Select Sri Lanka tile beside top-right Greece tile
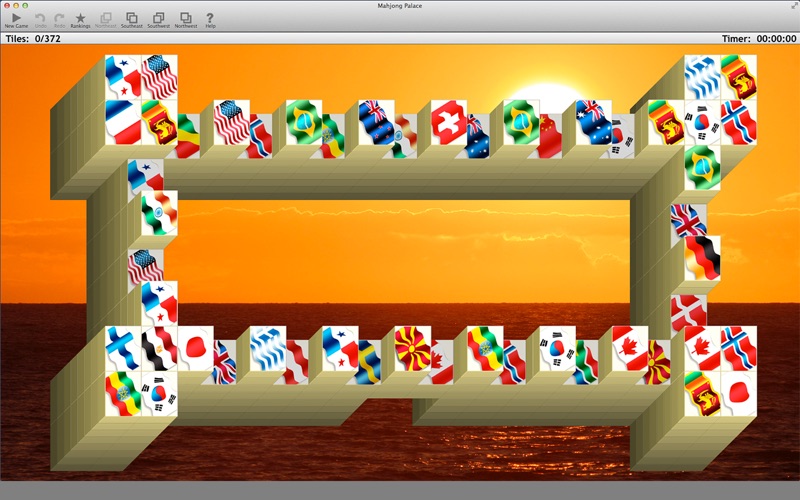Viewport: 800px width, 500px height. pyautogui.click(x=739, y=78)
